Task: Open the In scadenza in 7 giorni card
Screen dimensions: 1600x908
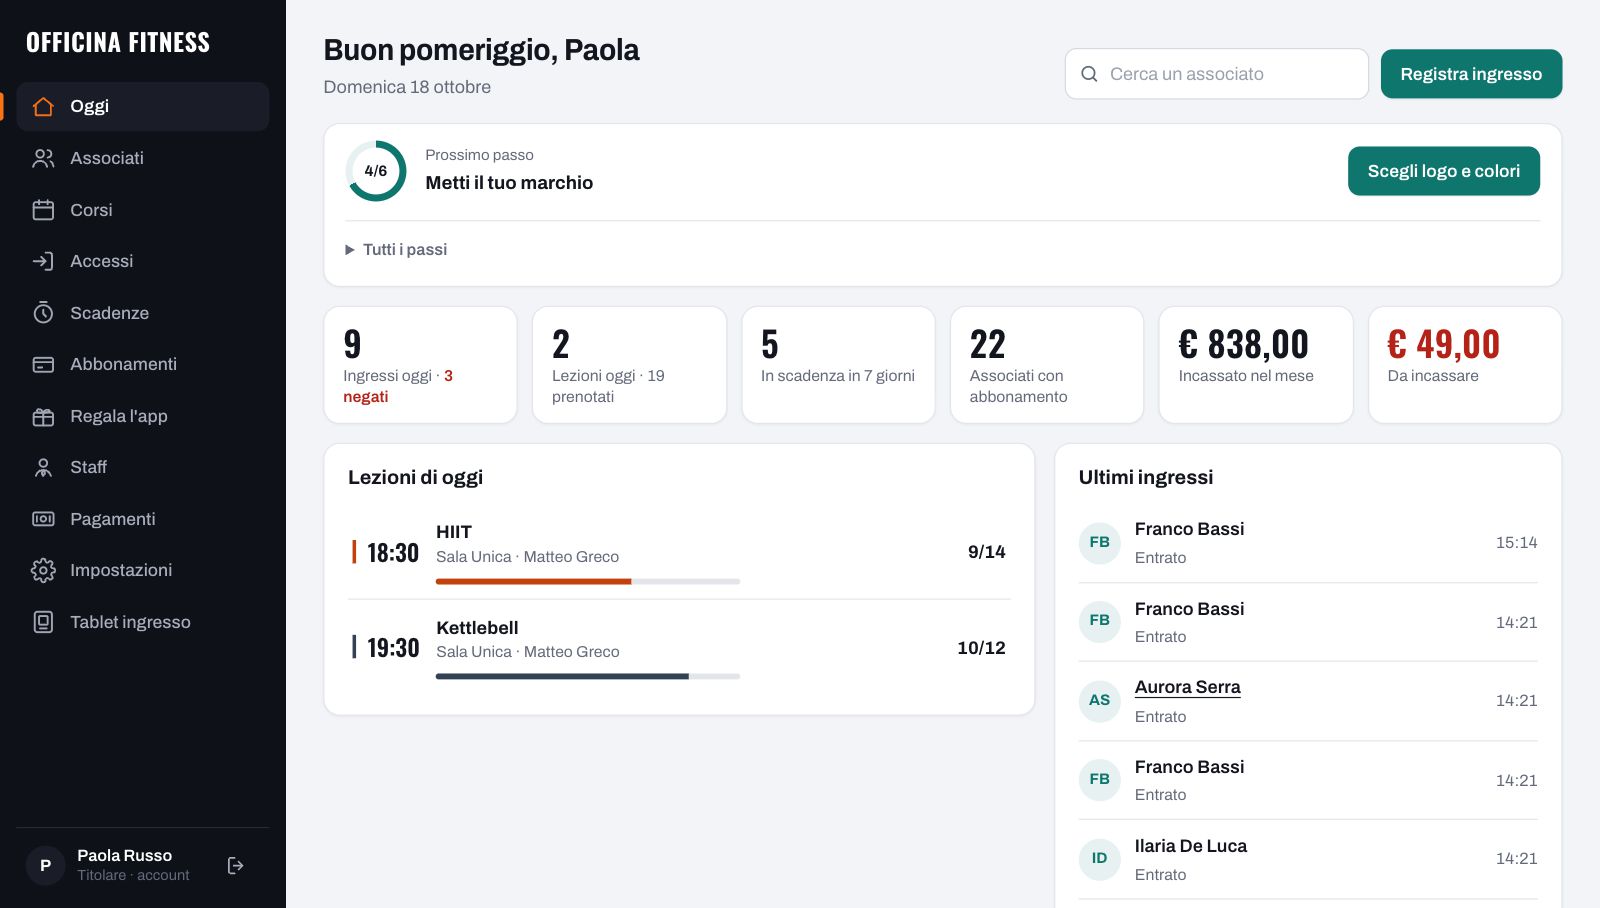Action: coord(838,365)
